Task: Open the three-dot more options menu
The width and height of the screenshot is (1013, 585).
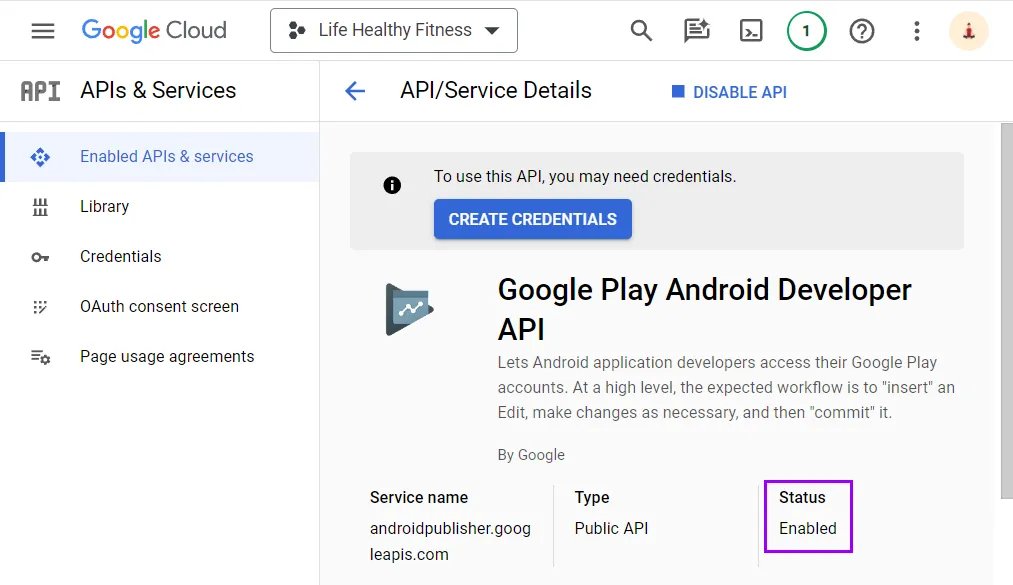Action: [916, 31]
